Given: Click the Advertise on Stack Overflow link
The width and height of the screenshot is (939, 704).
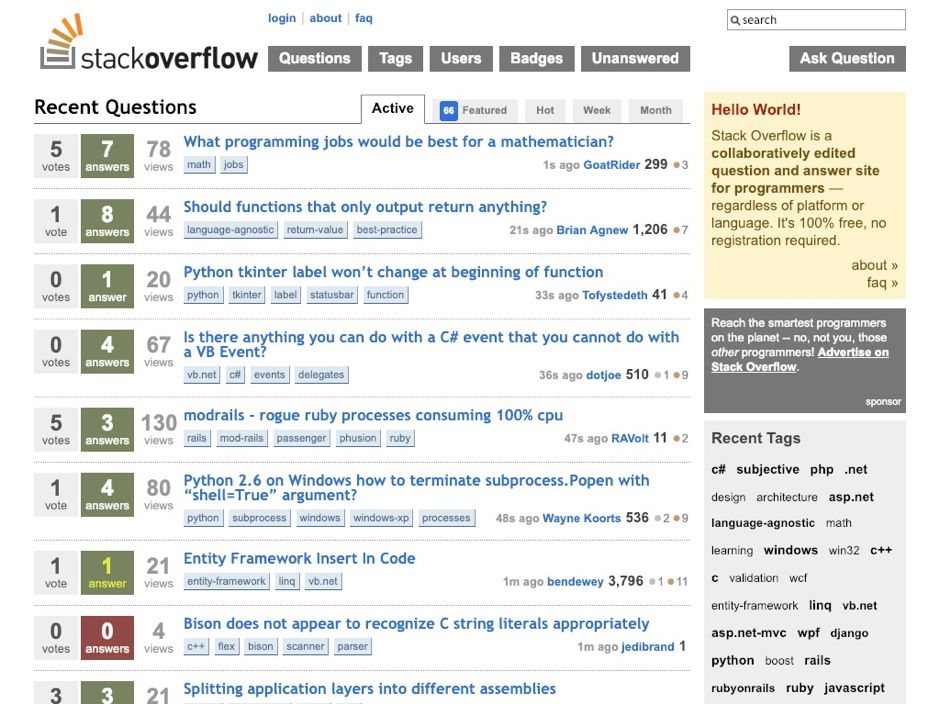Looking at the screenshot, I should 852,351.
